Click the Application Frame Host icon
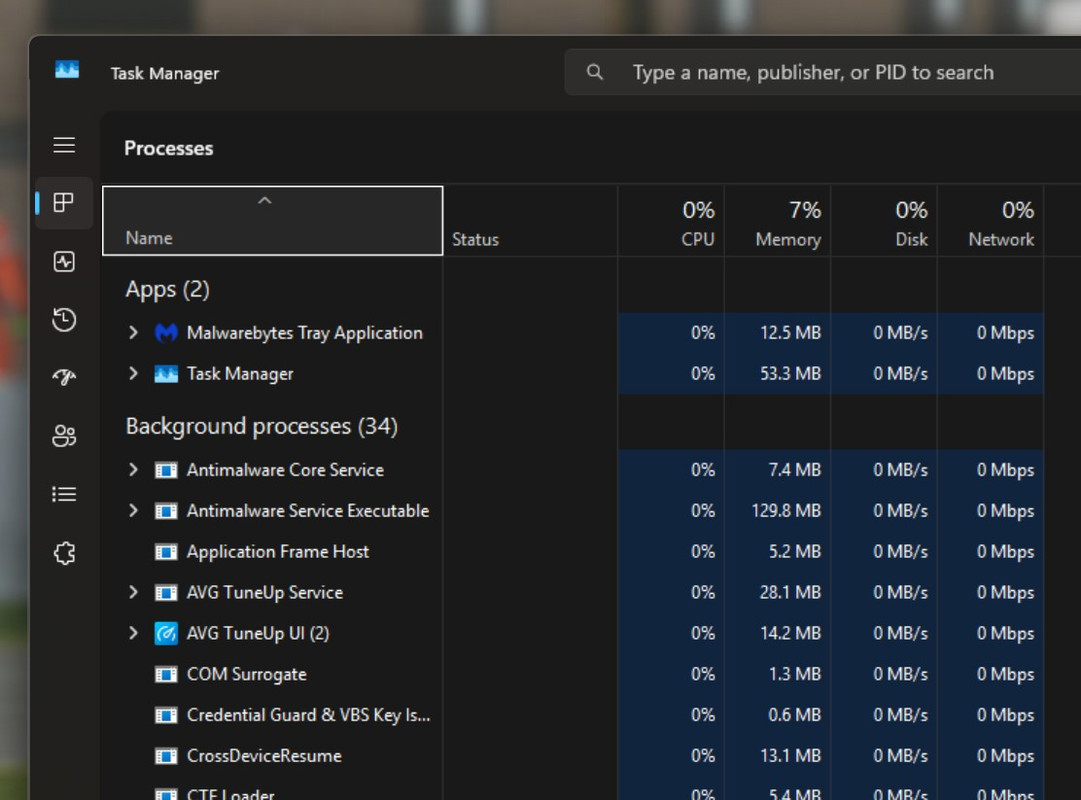The image size is (1081, 800). (x=166, y=552)
